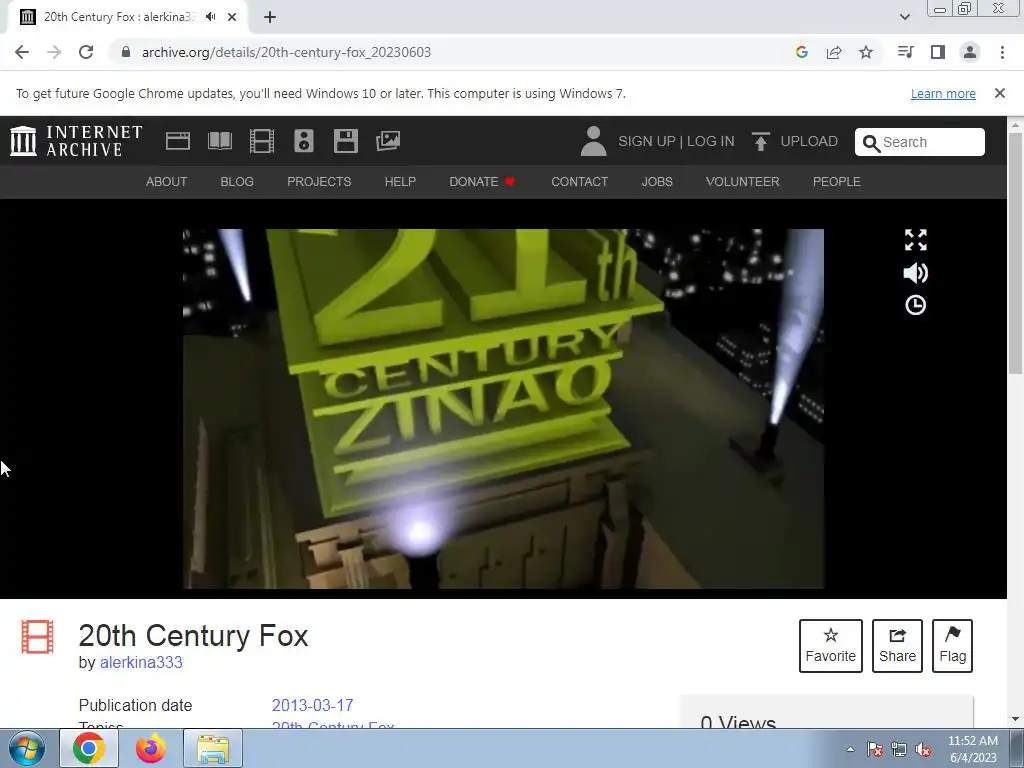Flag this item
1024x768 pixels.
952,646
